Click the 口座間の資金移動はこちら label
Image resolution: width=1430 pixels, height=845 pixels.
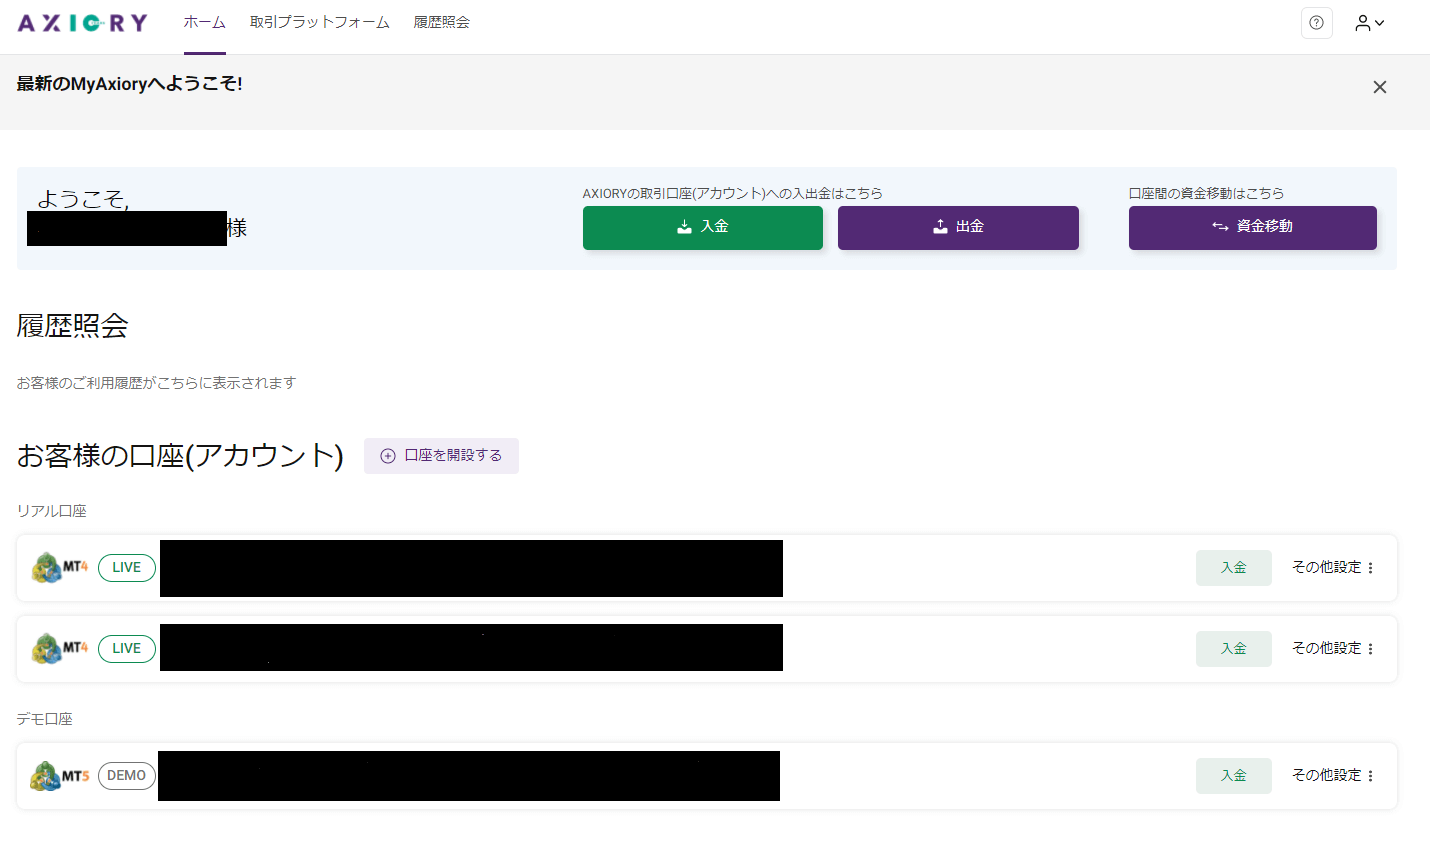coord(1207,193)
